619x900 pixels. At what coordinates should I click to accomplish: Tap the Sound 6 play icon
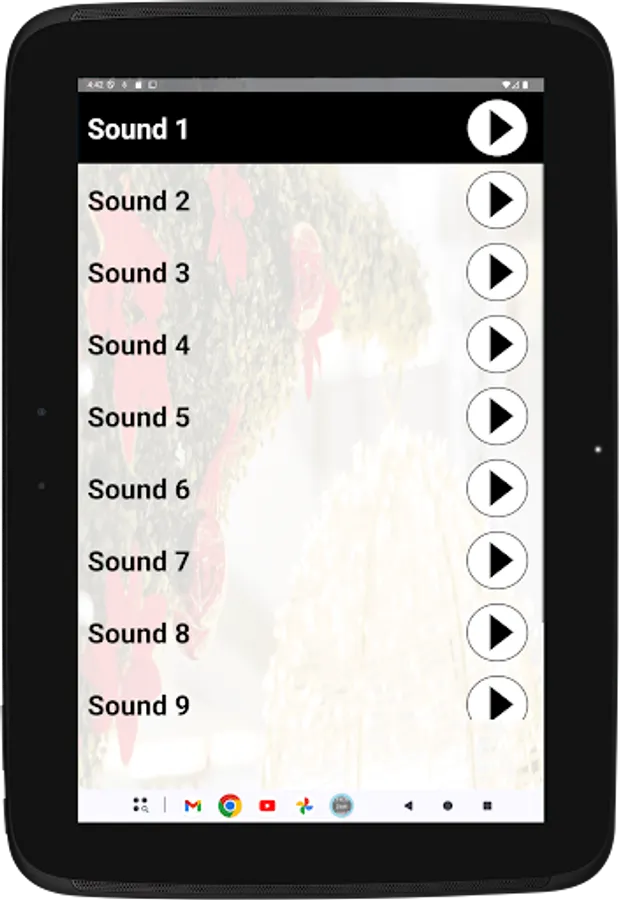tap(497, 488)
